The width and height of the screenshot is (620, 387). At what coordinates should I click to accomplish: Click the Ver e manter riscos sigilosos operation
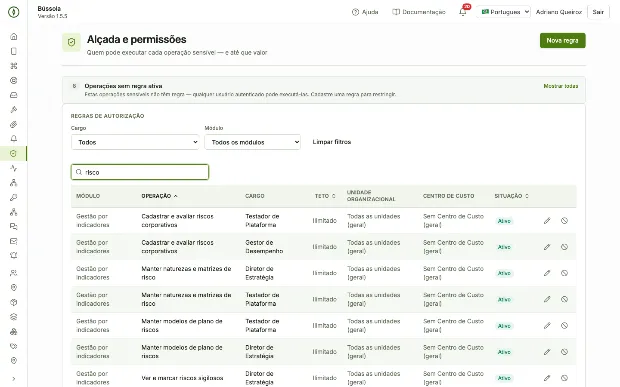pos(182,378)
